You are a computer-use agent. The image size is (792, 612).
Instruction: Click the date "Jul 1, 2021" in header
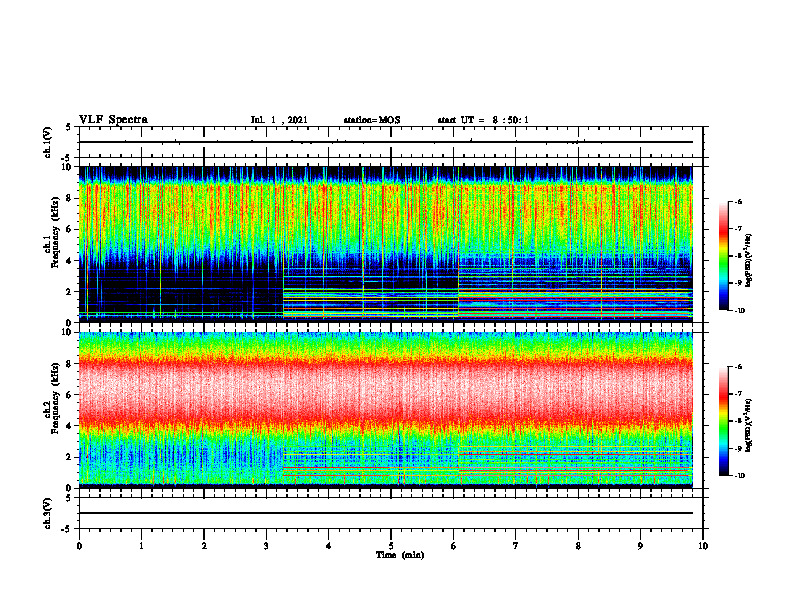click(279, 120)
